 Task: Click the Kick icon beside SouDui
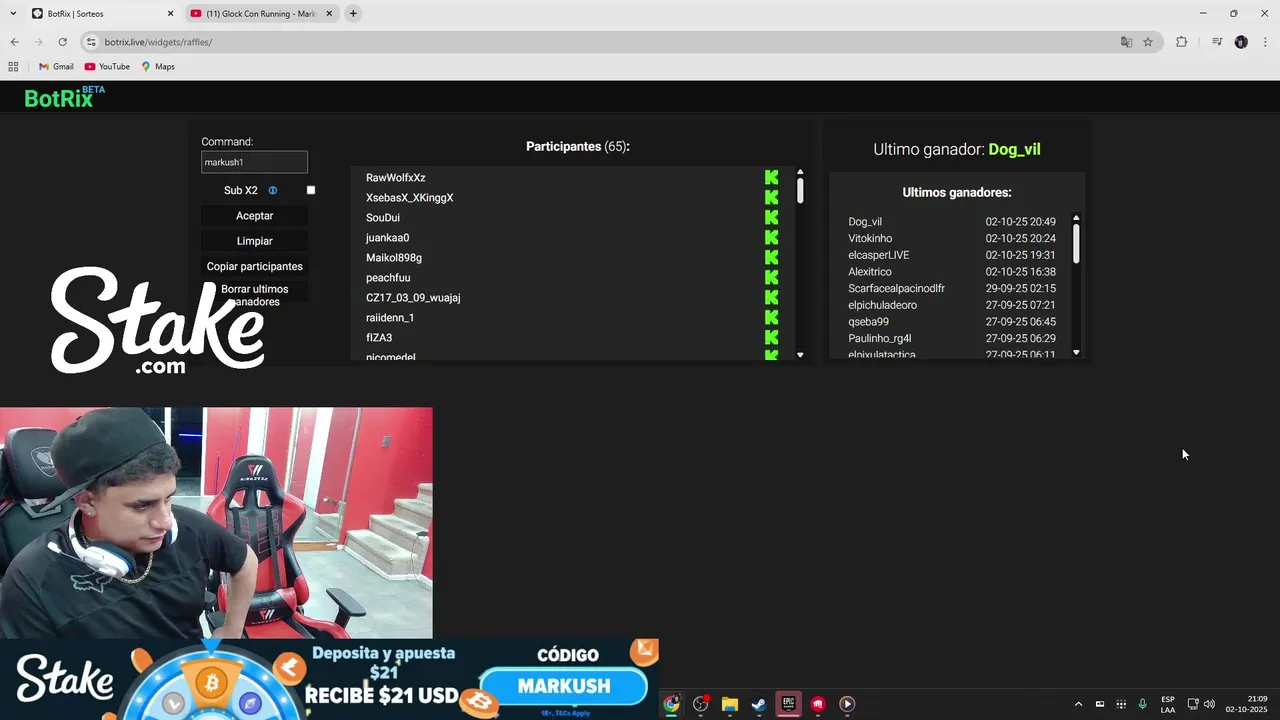771,217
